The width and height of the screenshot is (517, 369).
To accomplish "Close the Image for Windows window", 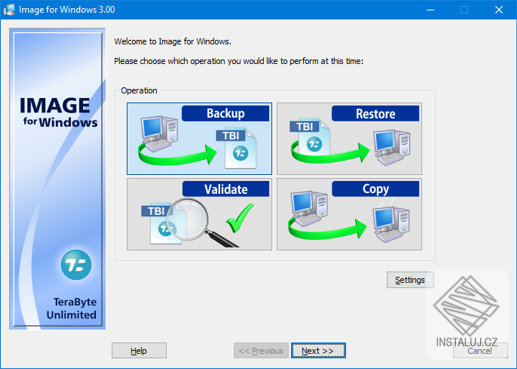I will click(499, 10).
